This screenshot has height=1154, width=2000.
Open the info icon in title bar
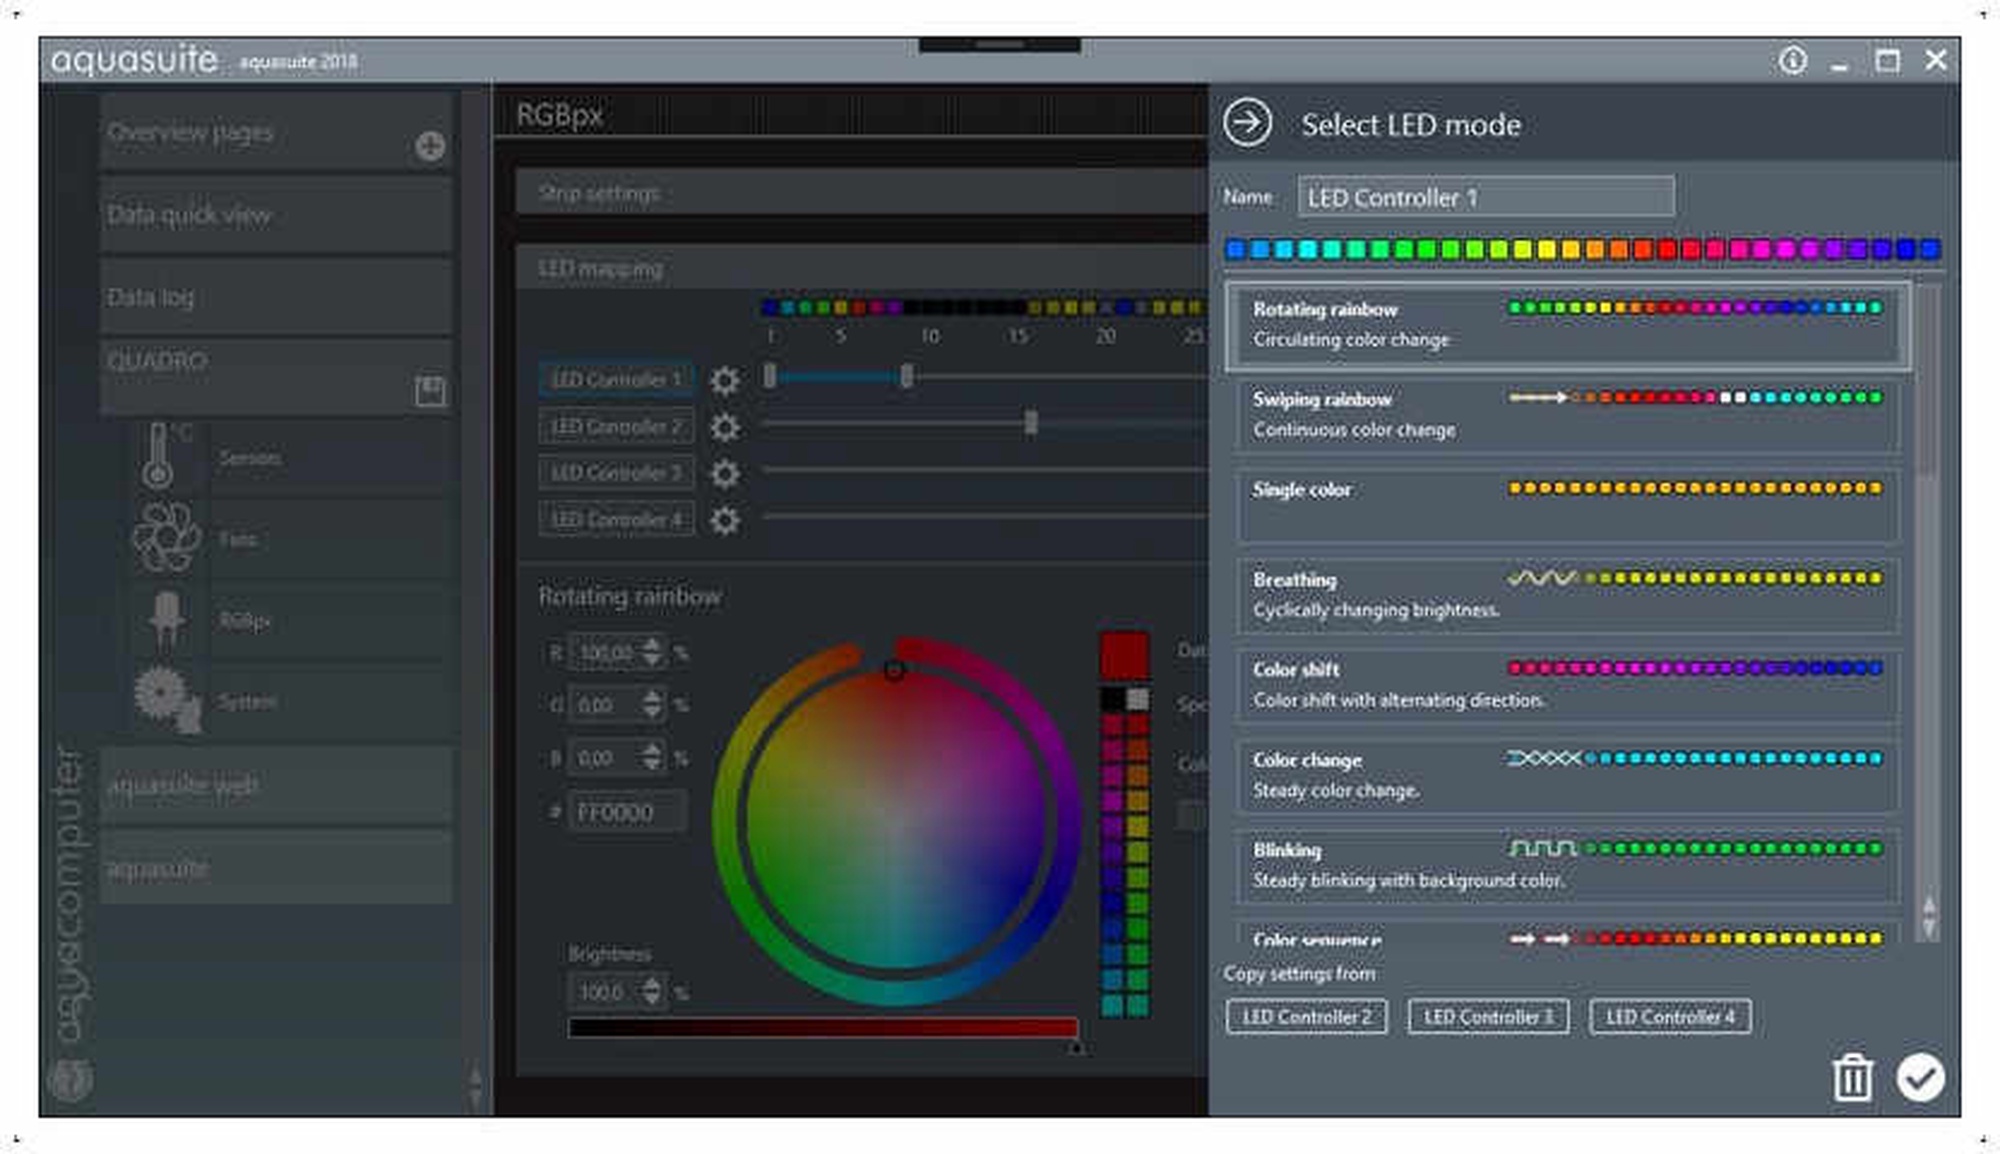[x=1793, y=60]
